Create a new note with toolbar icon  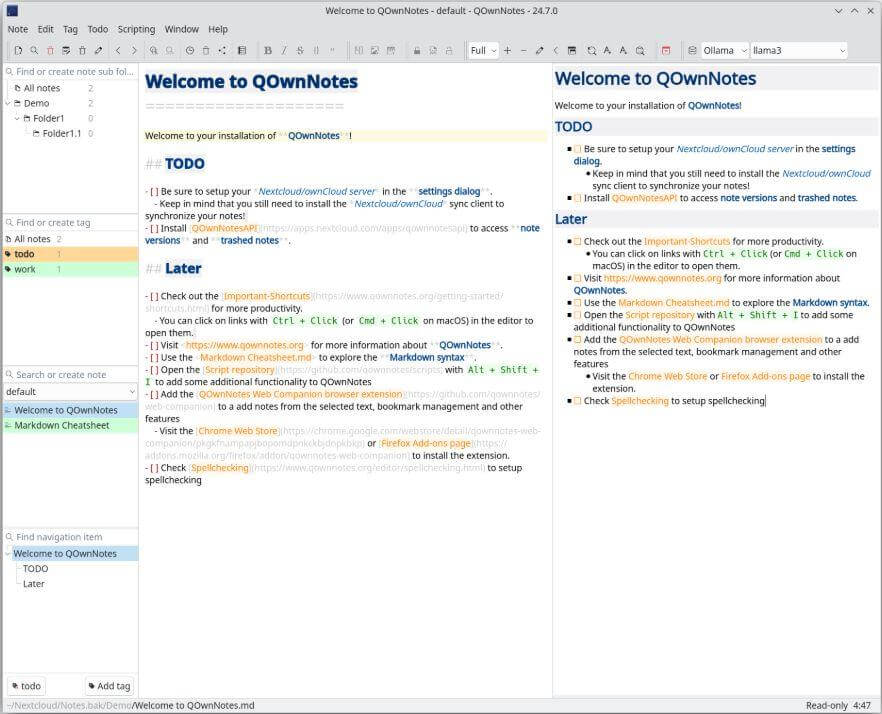pyautogui.click(x=17, y=50)
